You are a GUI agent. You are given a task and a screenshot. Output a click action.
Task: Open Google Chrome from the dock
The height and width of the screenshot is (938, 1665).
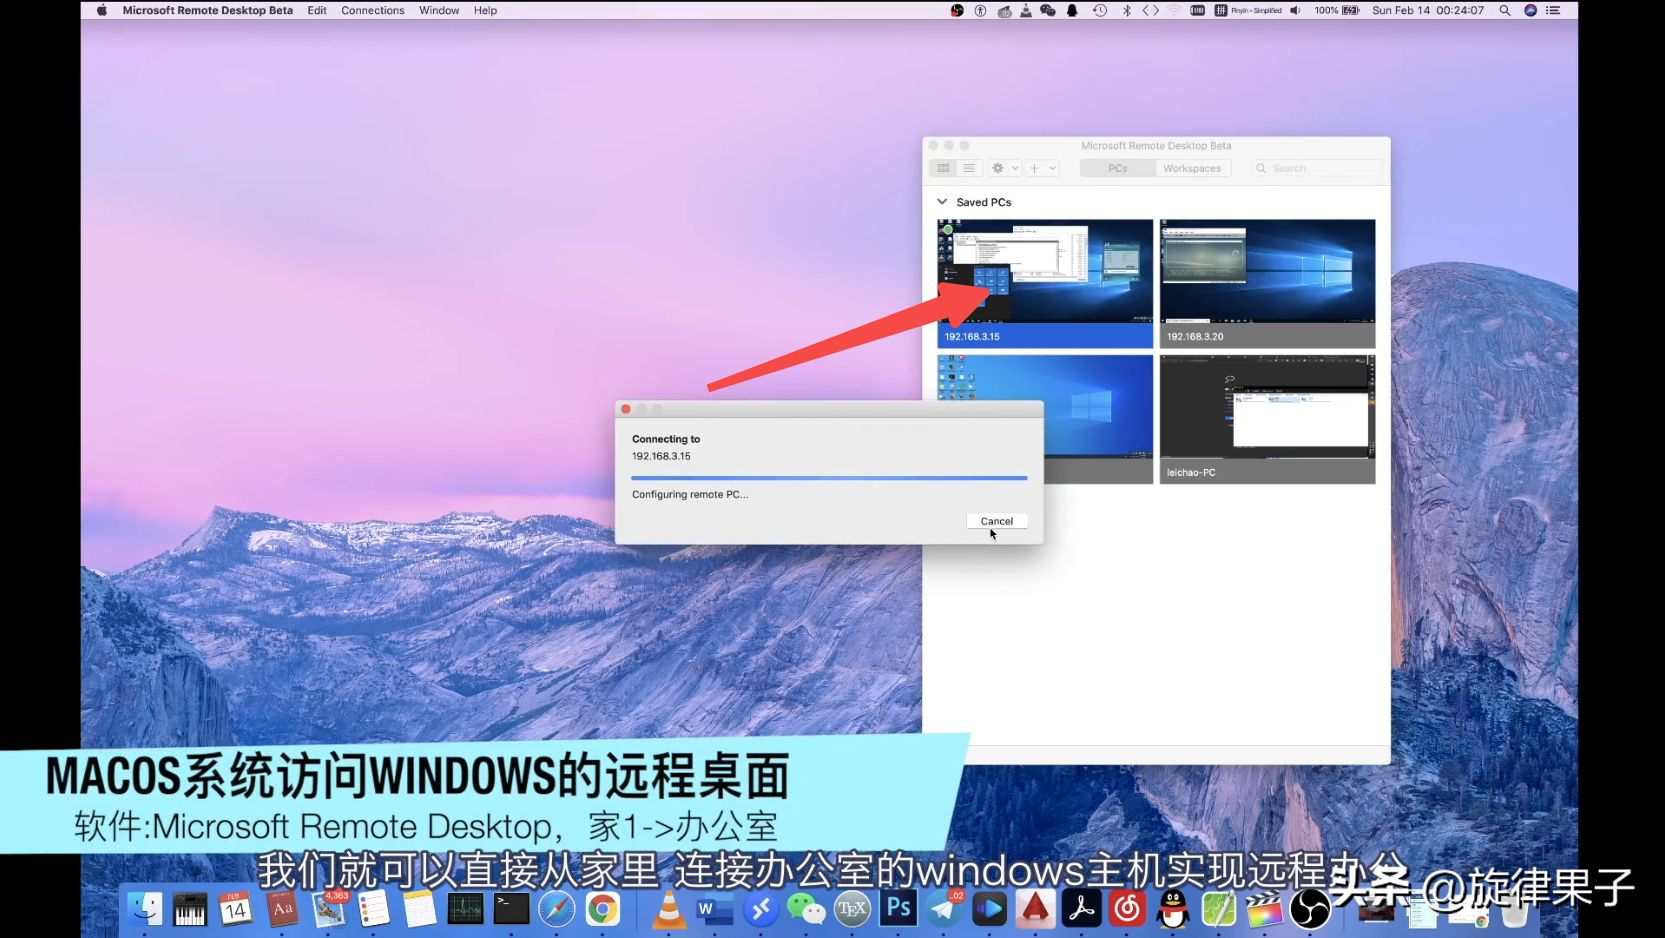point(602,908)
